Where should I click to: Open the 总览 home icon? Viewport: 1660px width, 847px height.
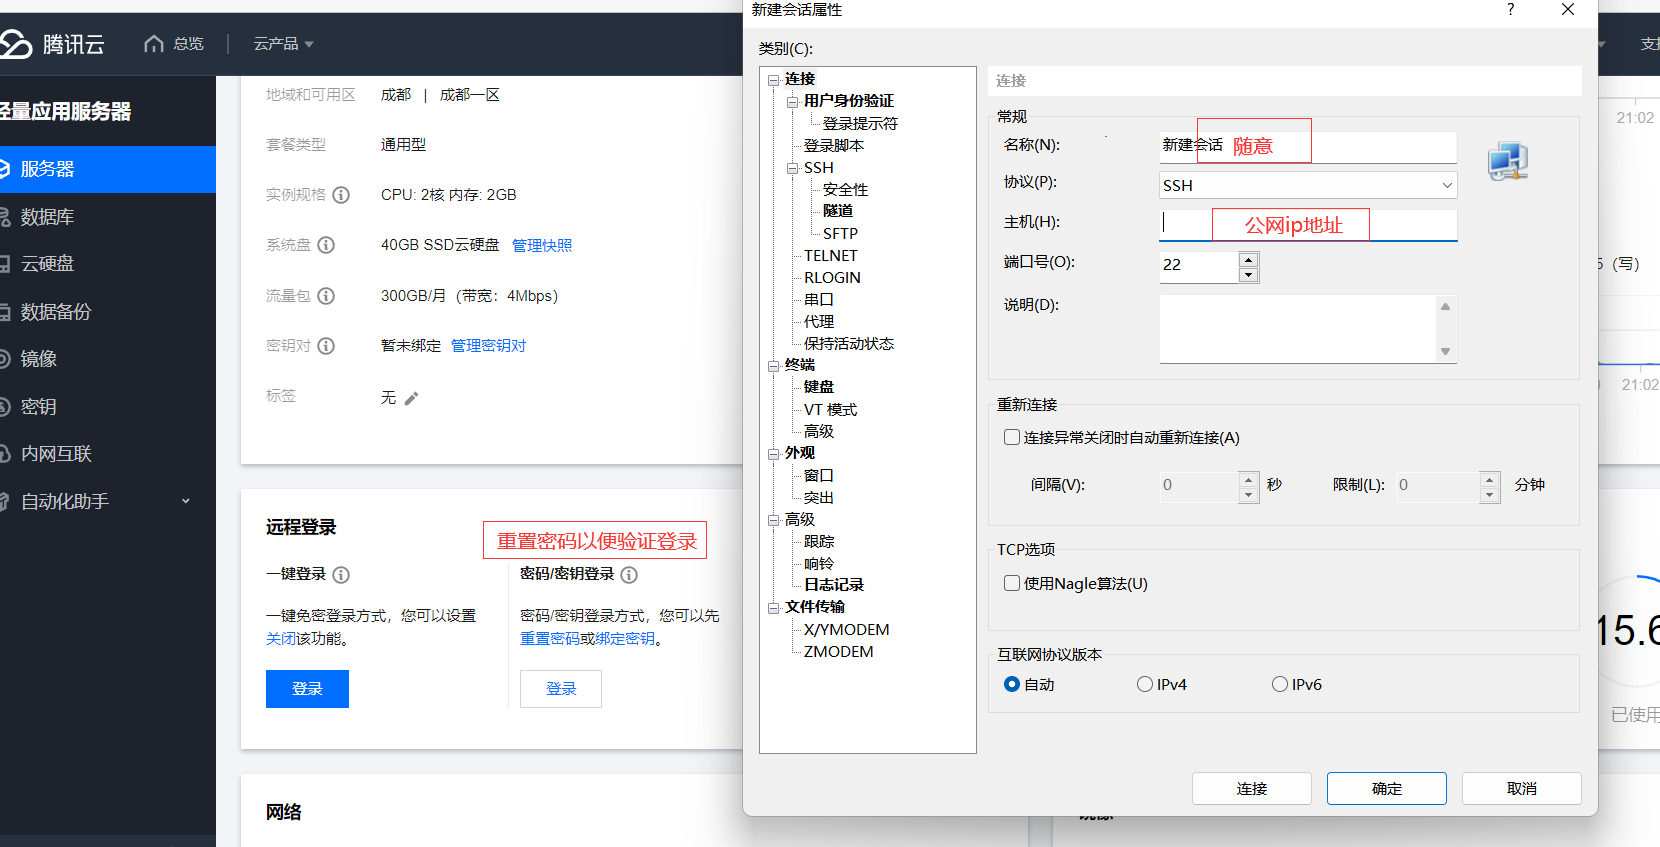(153, 44)
